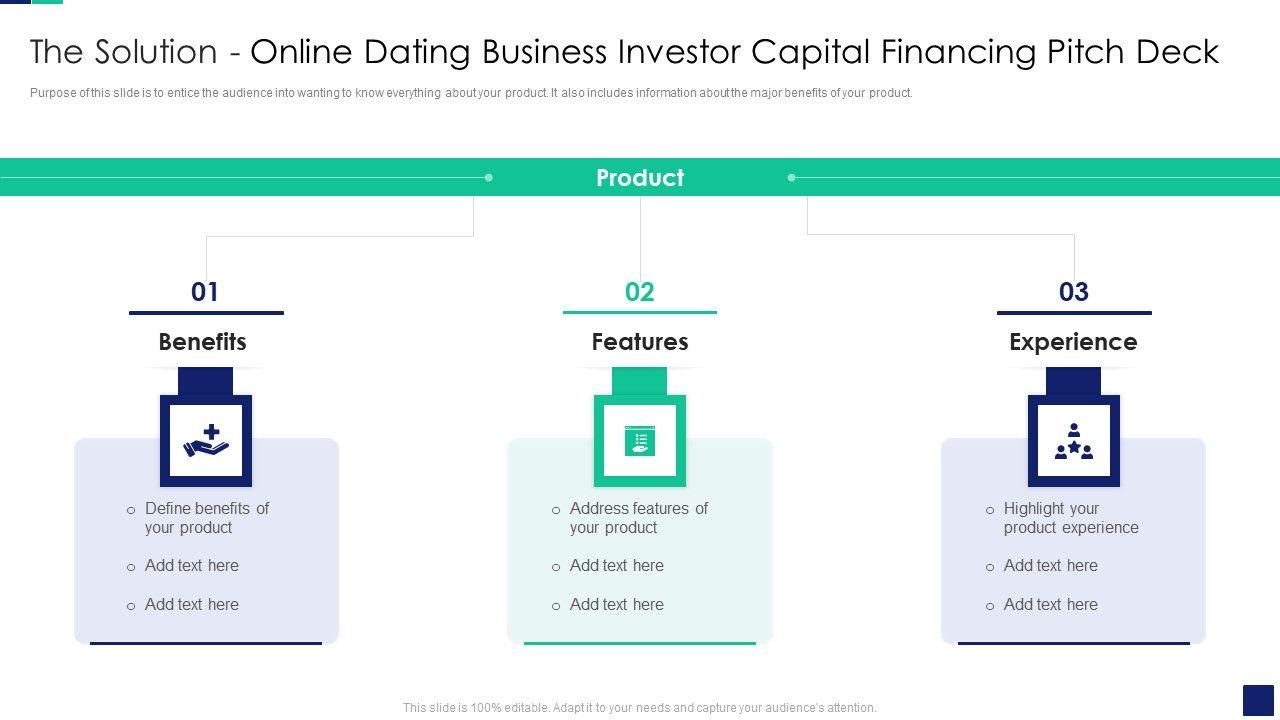Click the slide title text
The image size is (1280, 720).
click(x=625, y=52)
